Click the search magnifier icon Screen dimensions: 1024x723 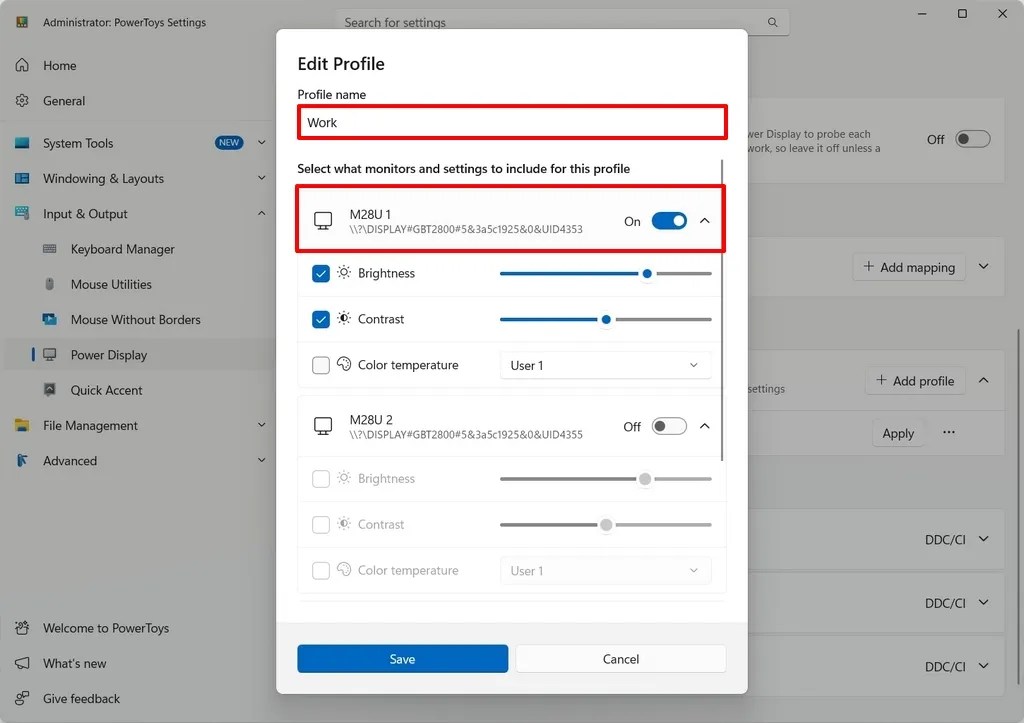coord(773,22)
